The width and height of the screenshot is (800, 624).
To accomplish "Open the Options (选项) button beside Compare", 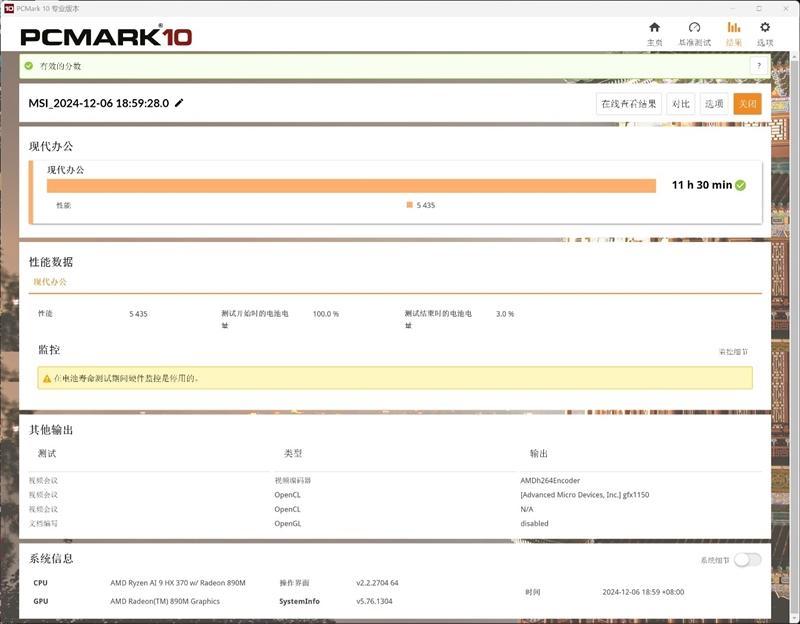I will (713, 104).
